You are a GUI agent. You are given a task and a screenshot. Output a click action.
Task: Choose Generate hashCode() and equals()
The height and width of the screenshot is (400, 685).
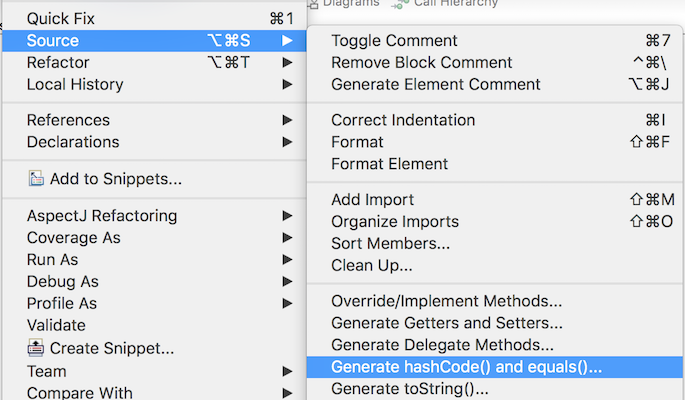pyautogui.click(x=466, y=367)
